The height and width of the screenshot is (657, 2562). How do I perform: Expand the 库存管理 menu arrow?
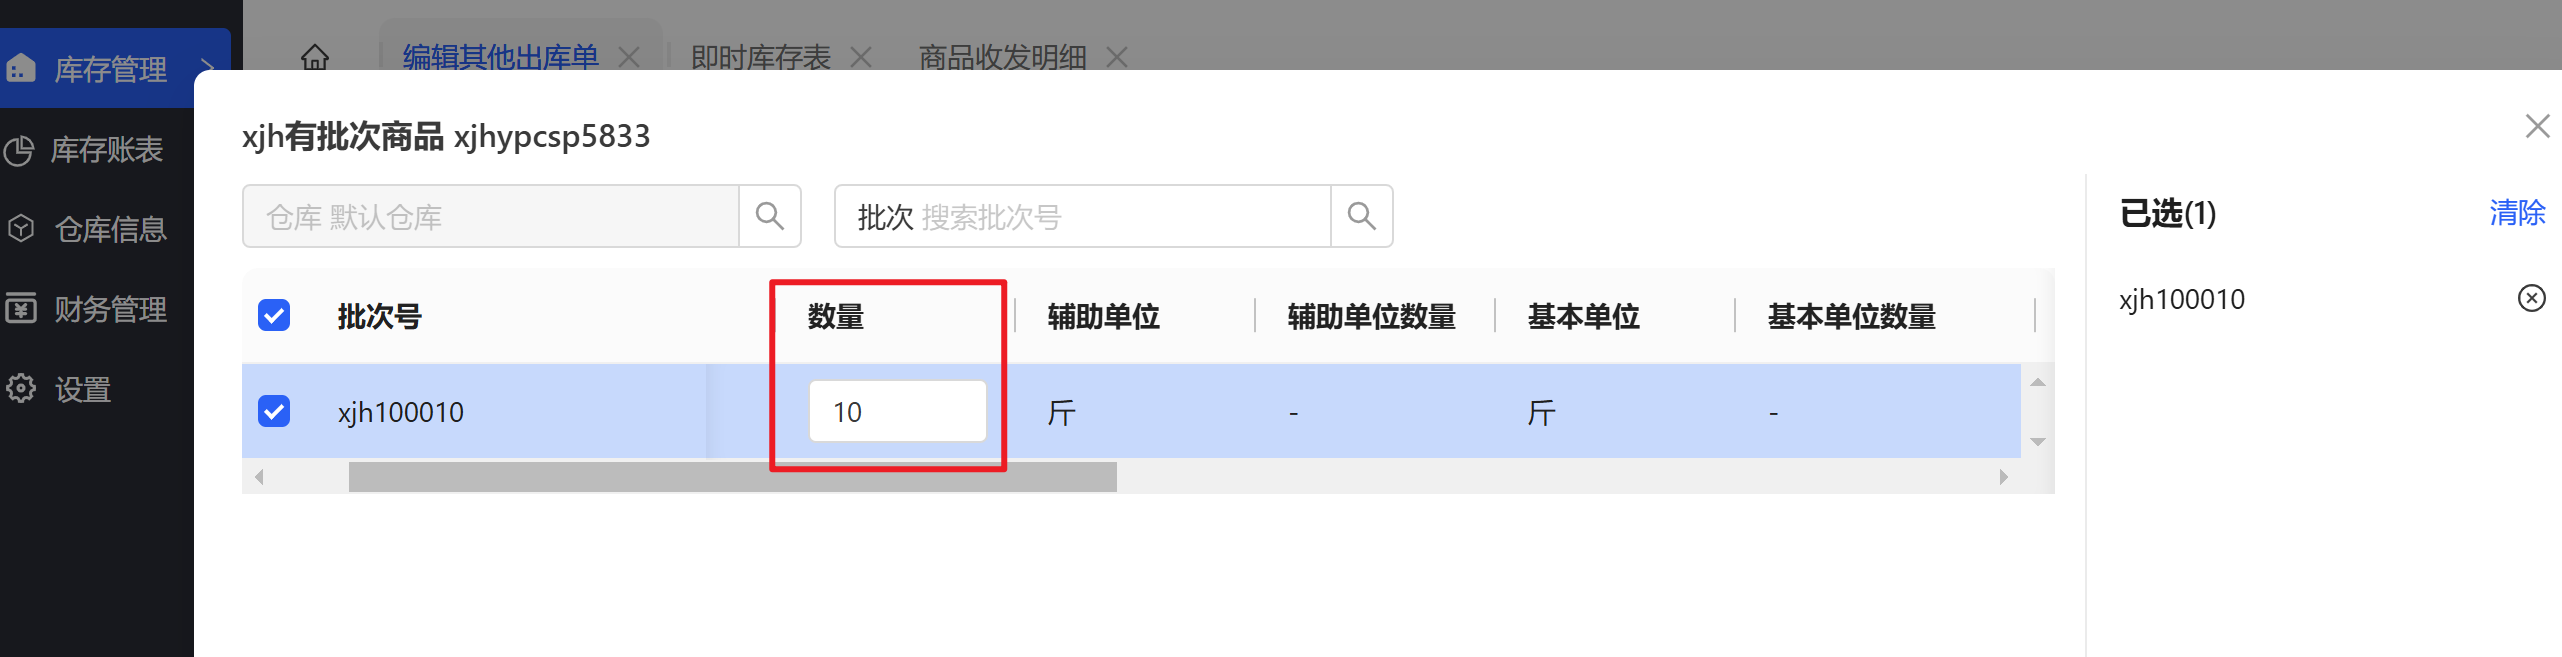coord(207,68)
